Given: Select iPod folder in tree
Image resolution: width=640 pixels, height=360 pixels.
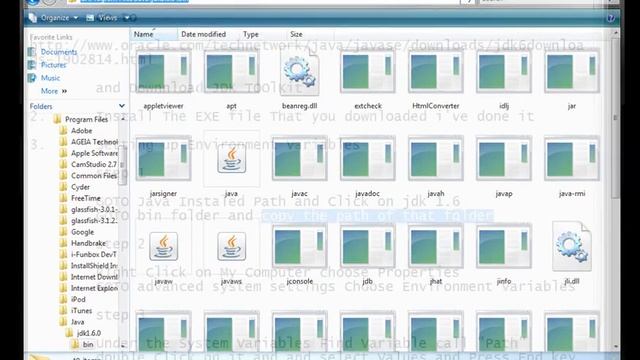Looking at the screenshot, I should [78, 299].
